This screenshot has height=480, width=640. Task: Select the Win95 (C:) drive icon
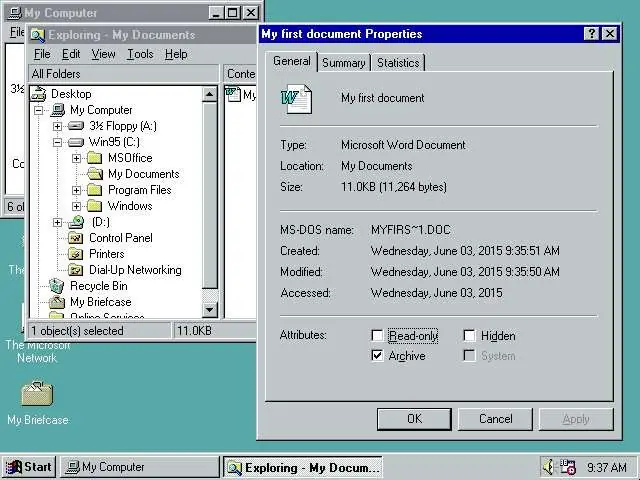(76, 142)
